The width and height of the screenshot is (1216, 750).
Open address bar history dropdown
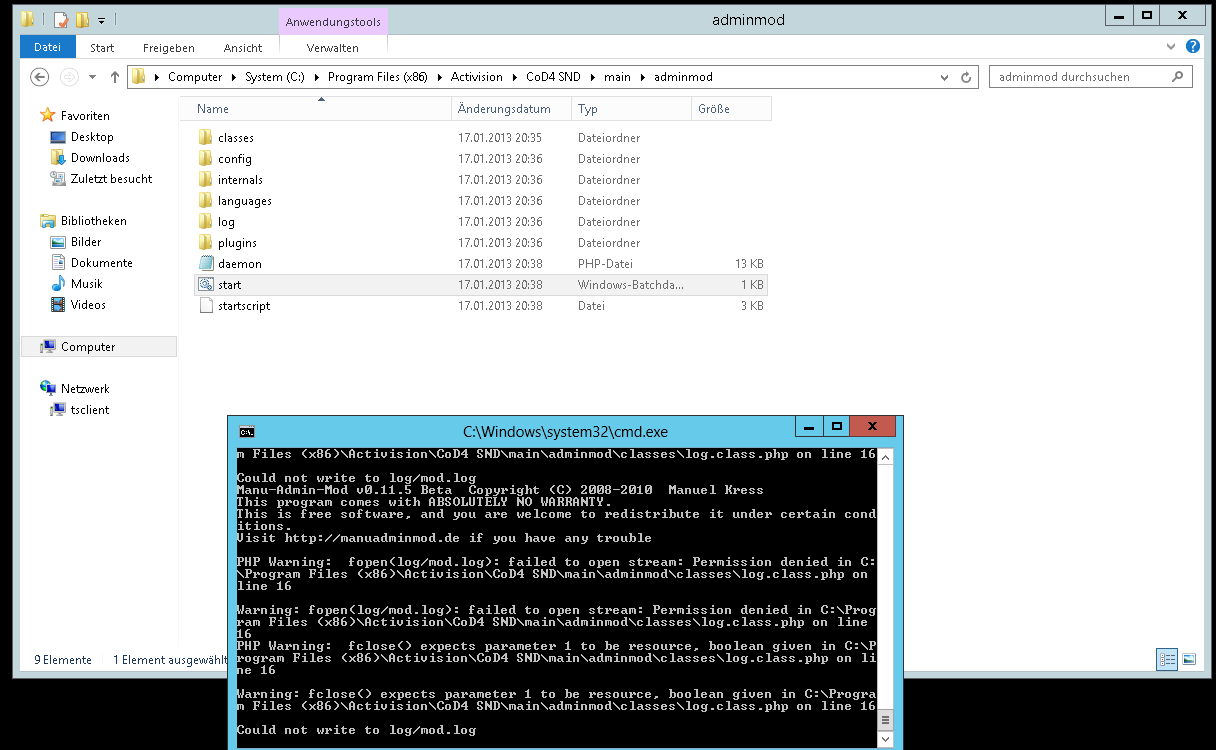pyautogui.click(x=945, y=77)
